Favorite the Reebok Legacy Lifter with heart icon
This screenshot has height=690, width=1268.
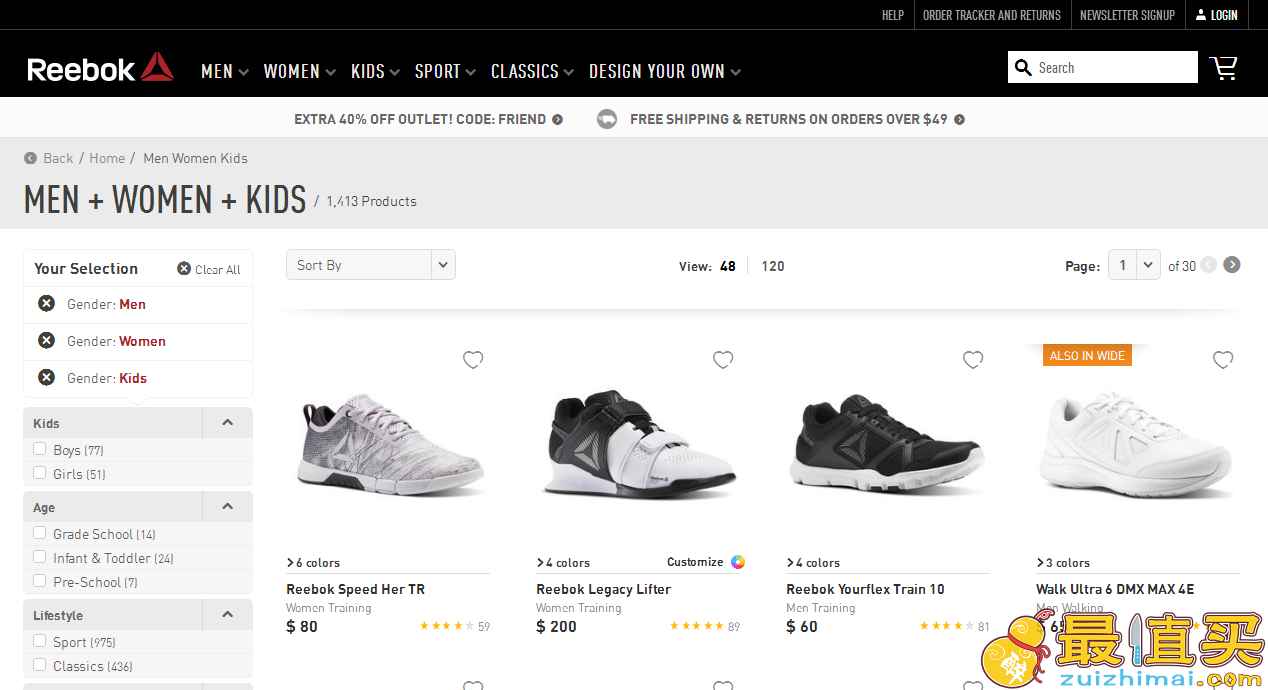coord(723,360)
